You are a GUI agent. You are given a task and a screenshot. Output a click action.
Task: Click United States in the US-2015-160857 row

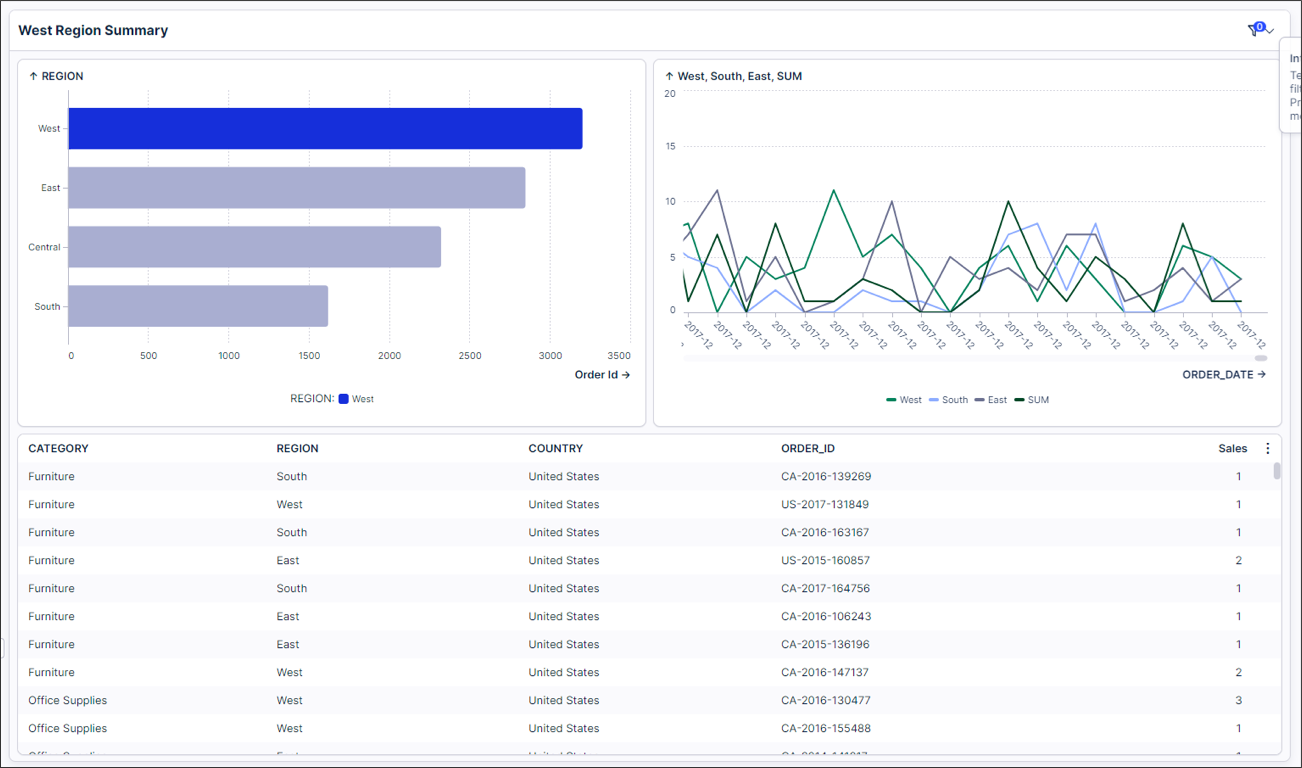[x=564, y=561]
